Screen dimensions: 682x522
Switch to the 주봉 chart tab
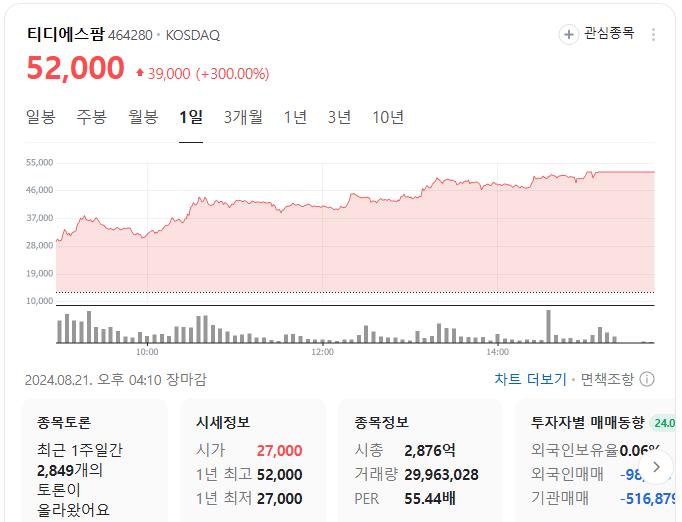92,117
